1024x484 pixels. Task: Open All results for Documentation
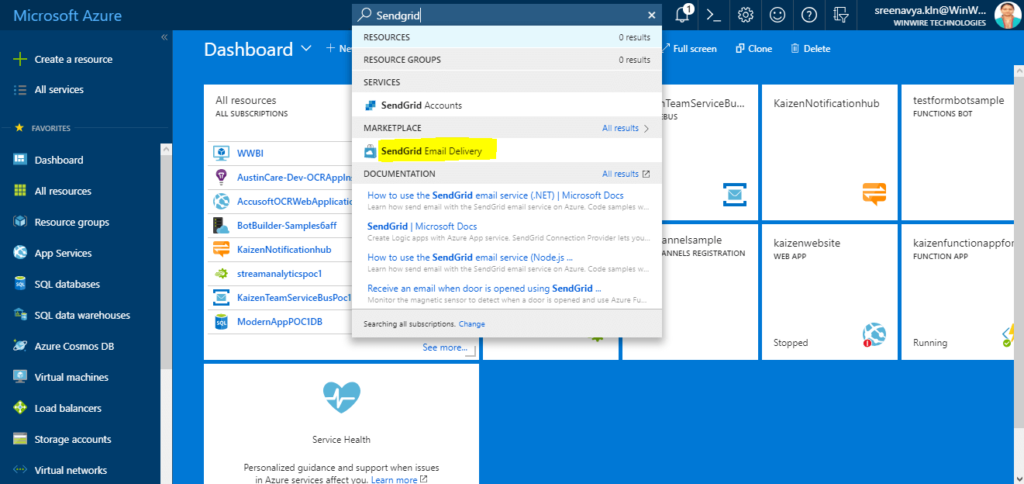[626, 174]
